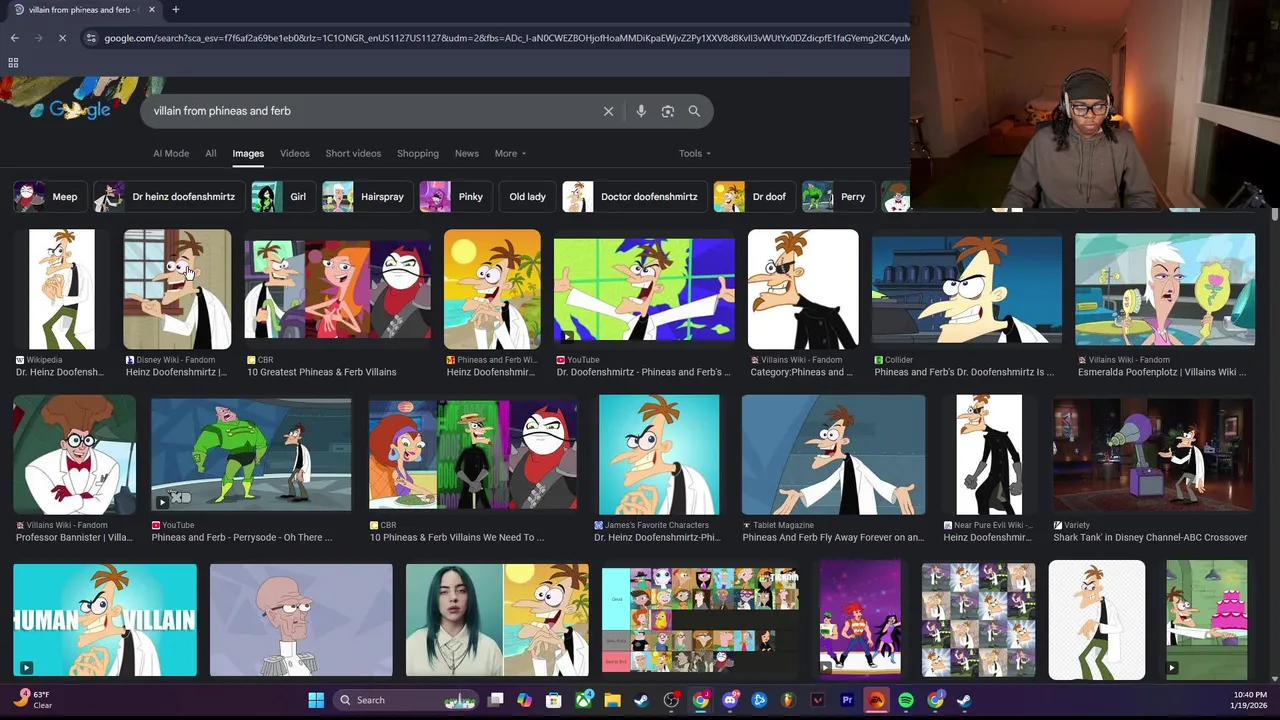Switch to the Videos tab
This screenshot has width=1280, height=720.
[x=295, y=154]
